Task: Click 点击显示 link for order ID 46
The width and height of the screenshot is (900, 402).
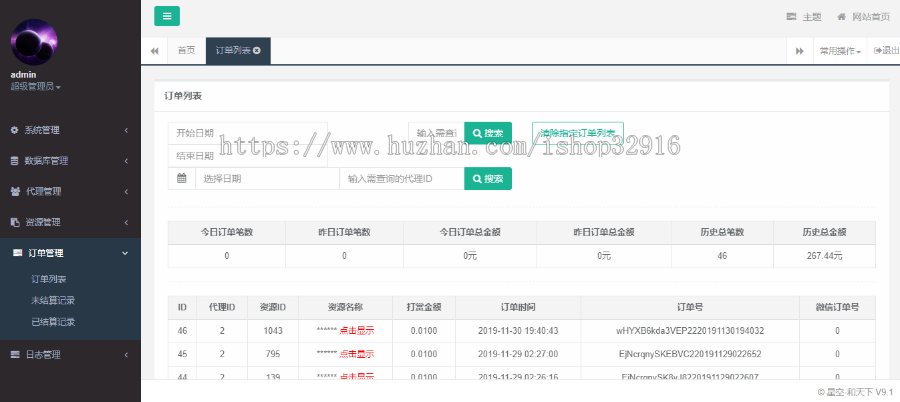Action: click(x=357, y=330)
